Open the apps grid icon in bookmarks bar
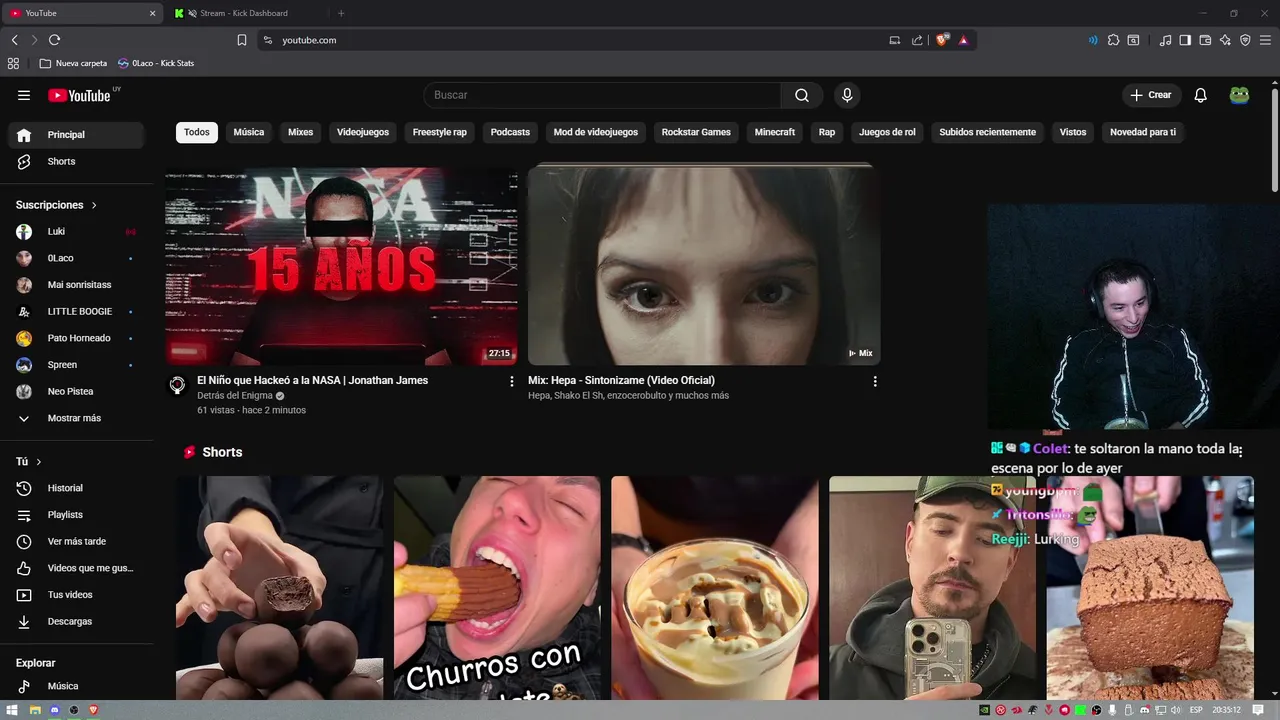The width and height of the screenshot is (1280, 720). [13, 63]
